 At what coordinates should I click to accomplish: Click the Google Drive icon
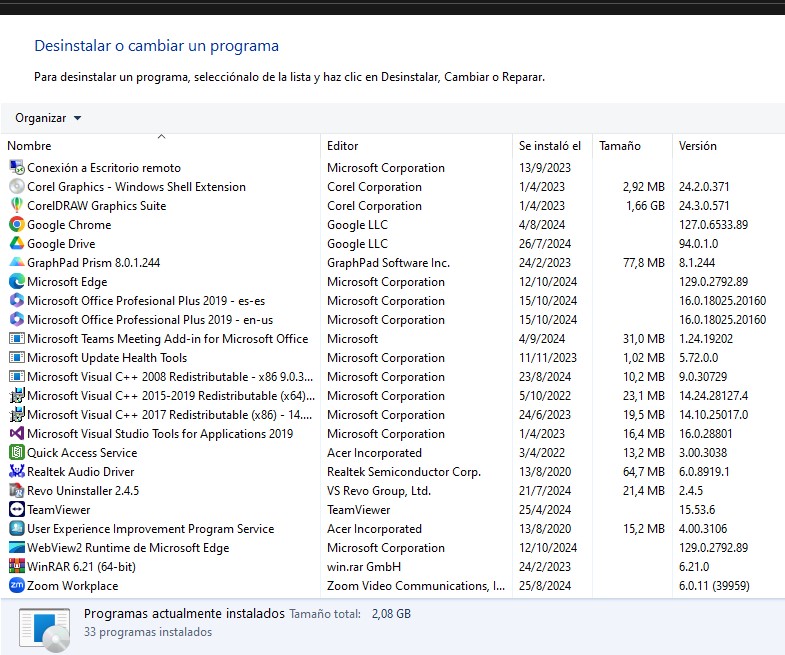17,243
